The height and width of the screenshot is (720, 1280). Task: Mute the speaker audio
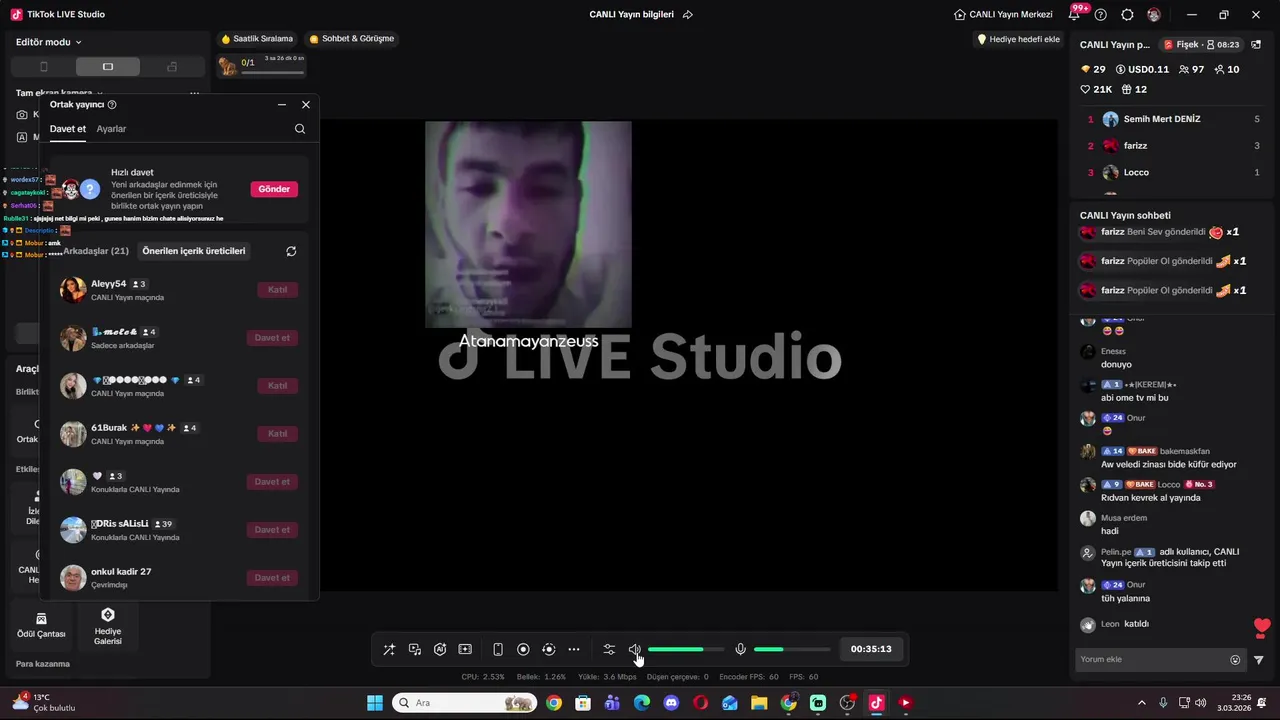point(634,649)
